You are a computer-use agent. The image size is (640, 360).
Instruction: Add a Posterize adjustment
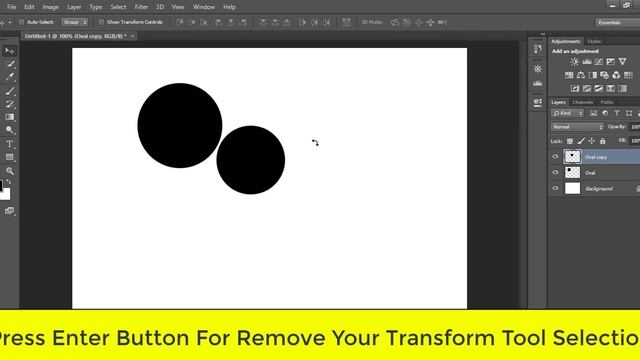pos(587,88)
